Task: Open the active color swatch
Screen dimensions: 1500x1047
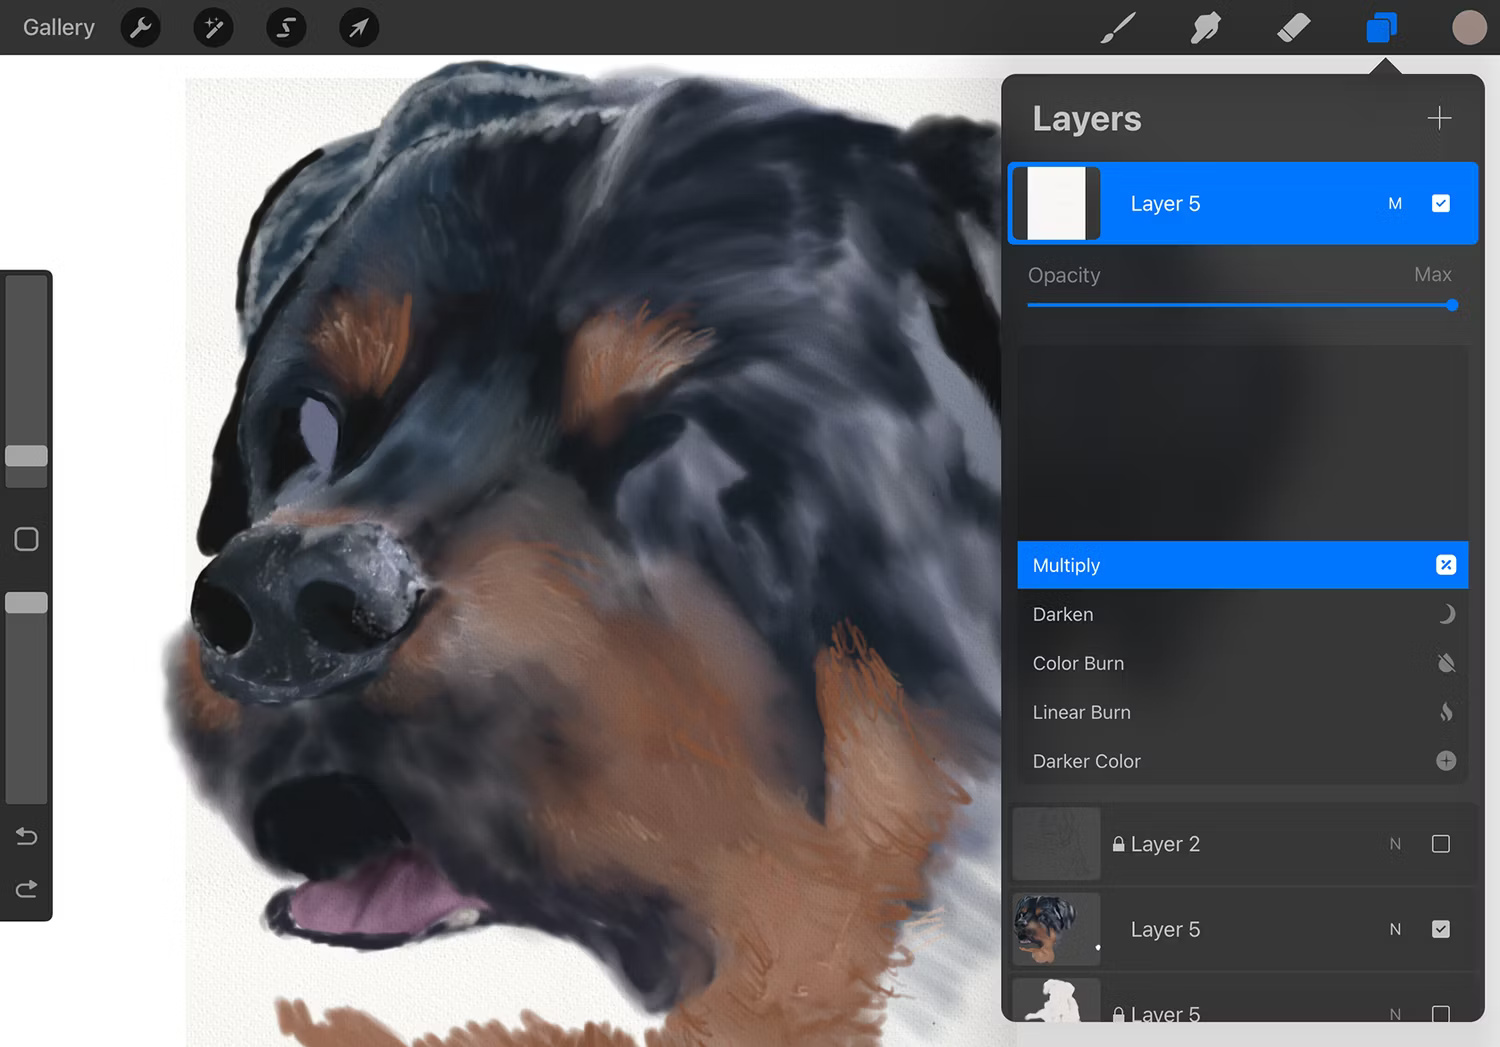Action: pos(1469,27)
